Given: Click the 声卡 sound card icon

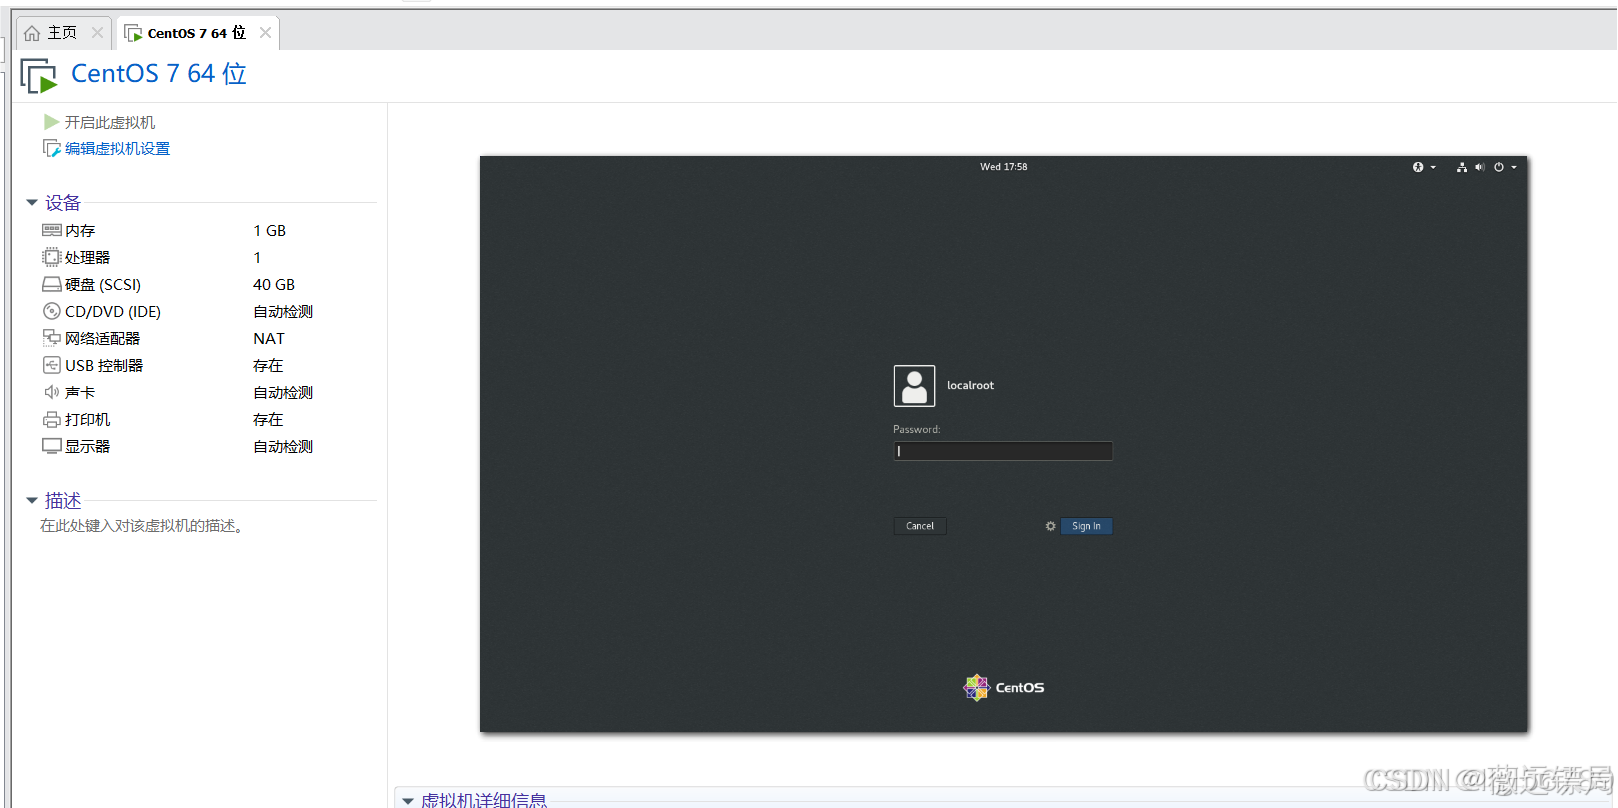Looking at the screenshot, I should click(52, 392).
